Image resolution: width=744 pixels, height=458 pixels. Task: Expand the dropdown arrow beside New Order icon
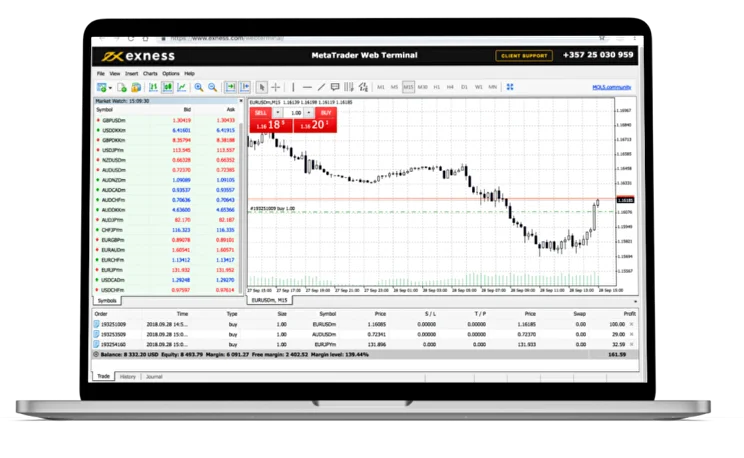pos(110,88)
